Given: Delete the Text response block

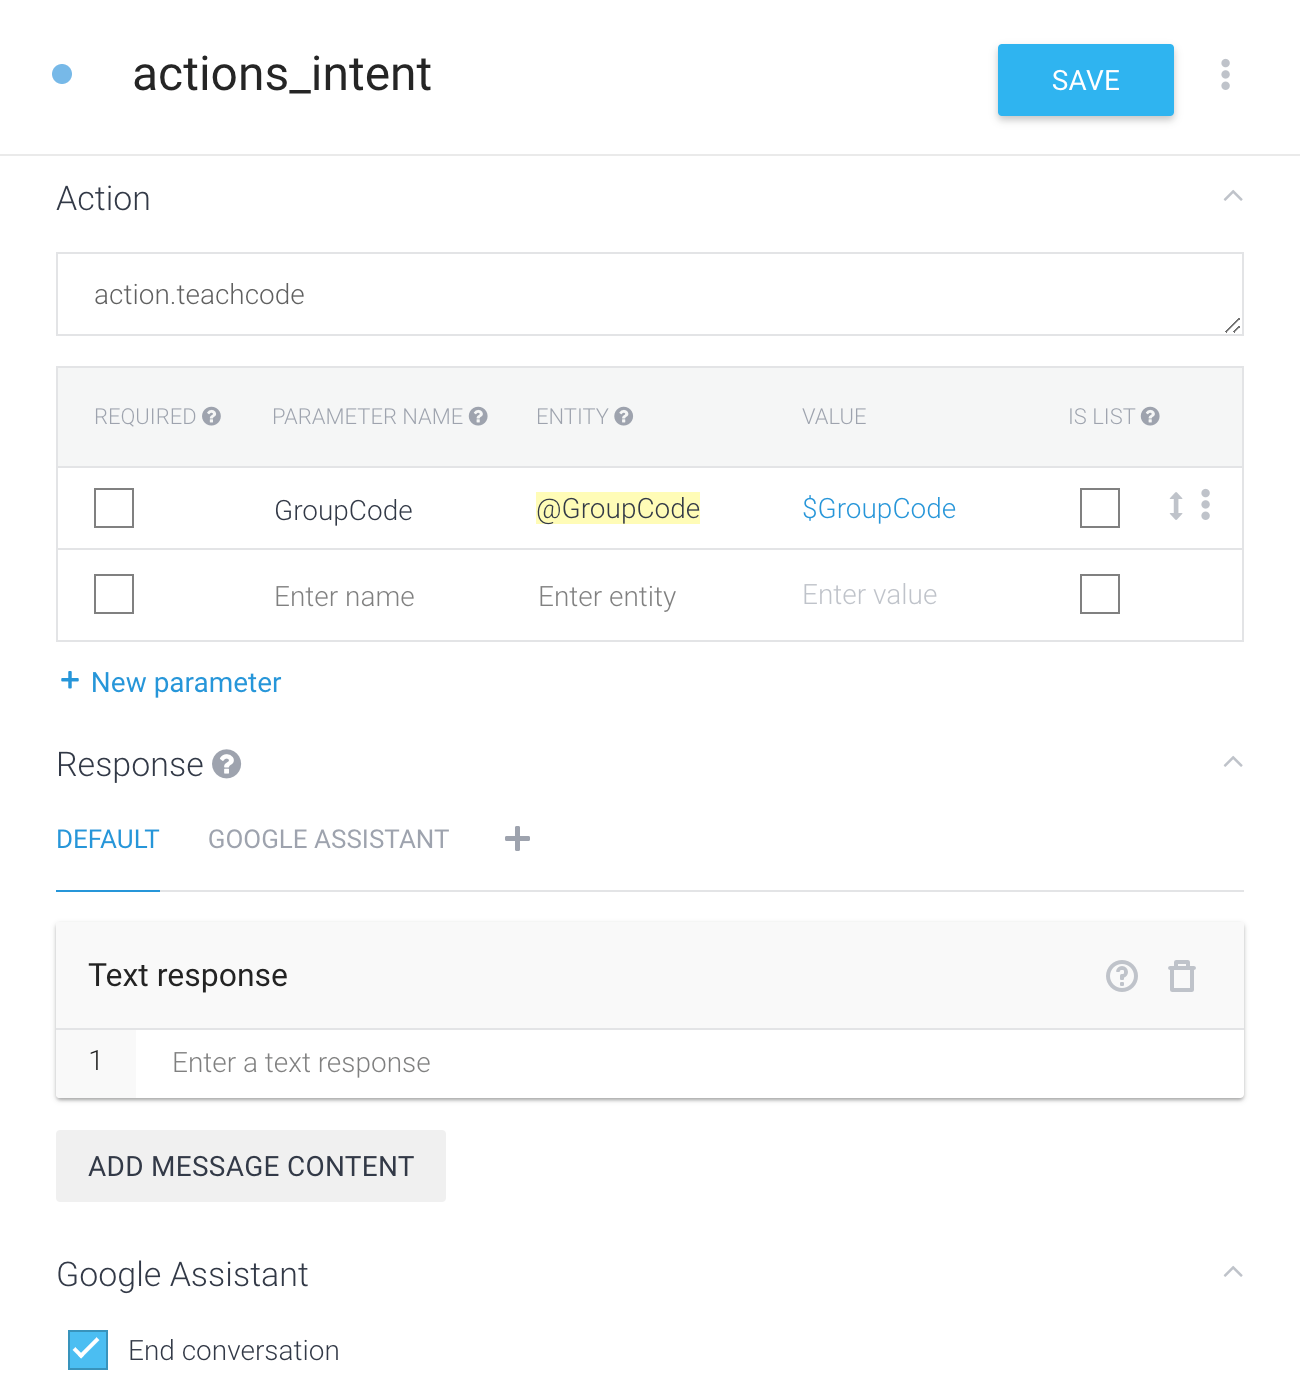Looking at the screenshot, I should click(1181, 976).
